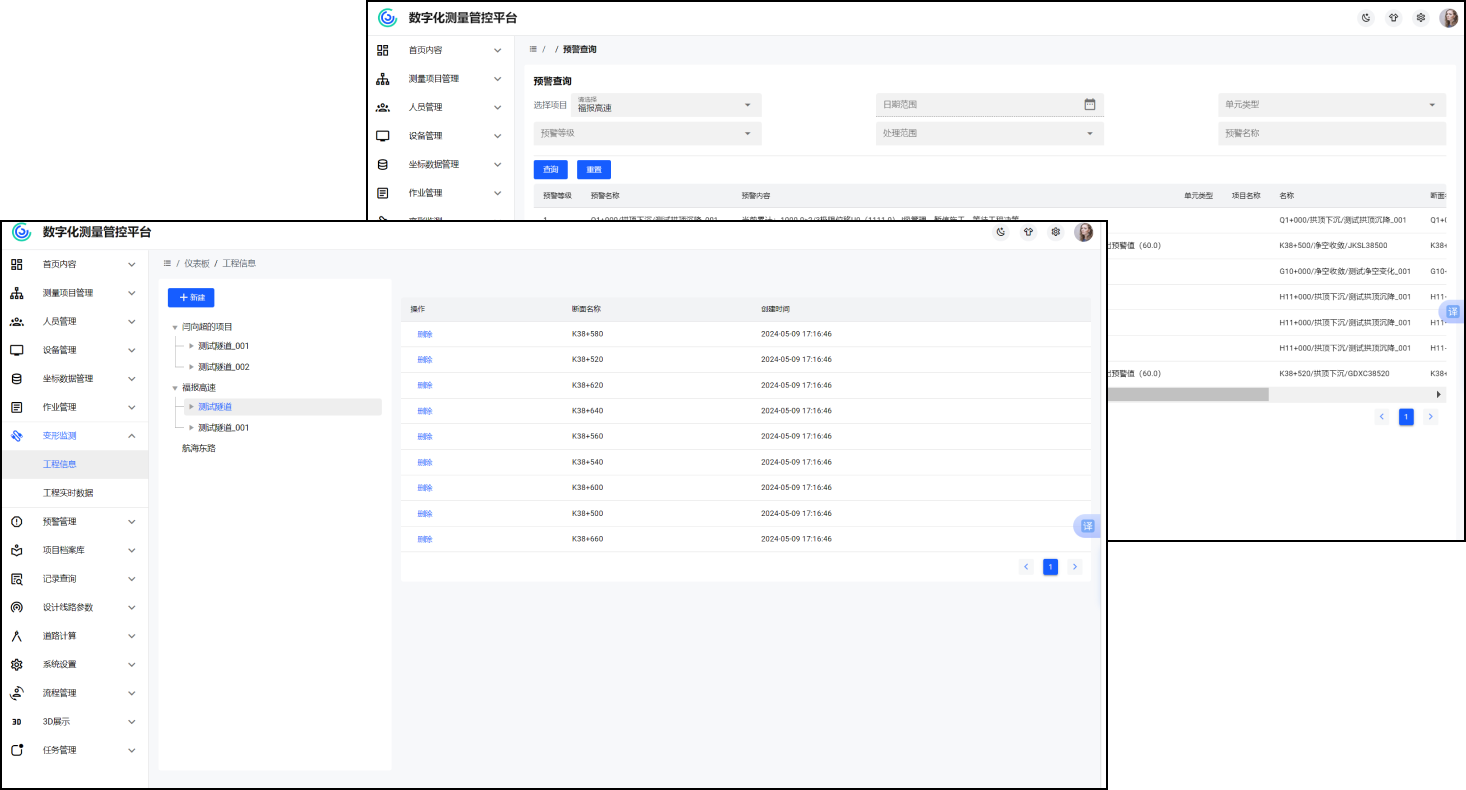The height and width of the screenshot is (790, 1466).
Task: Toggle sidebar via breadcrumb menu icon in front window
Action: click(167, 263)
